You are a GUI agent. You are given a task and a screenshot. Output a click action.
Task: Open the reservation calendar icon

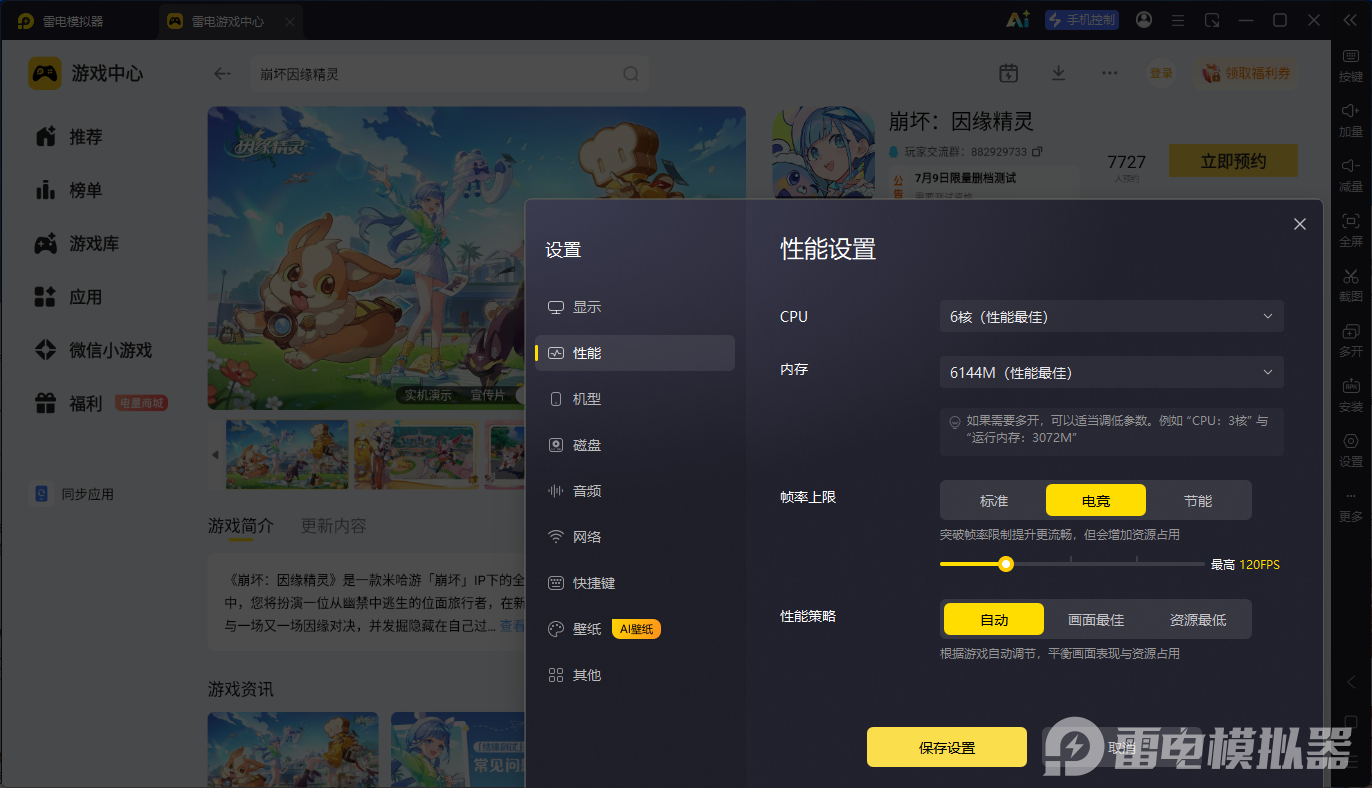point(1008,73)
